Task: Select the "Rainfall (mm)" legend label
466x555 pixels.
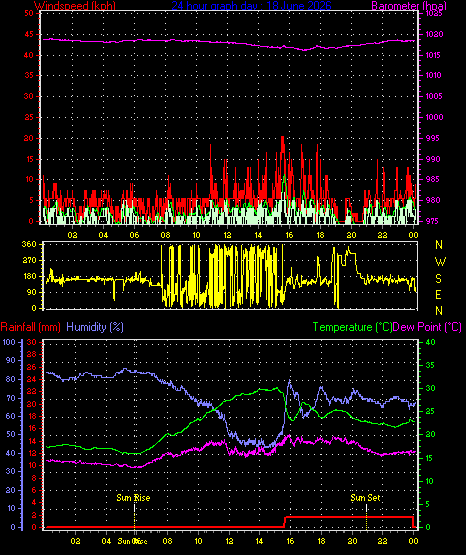Action: tap(30, 327)
